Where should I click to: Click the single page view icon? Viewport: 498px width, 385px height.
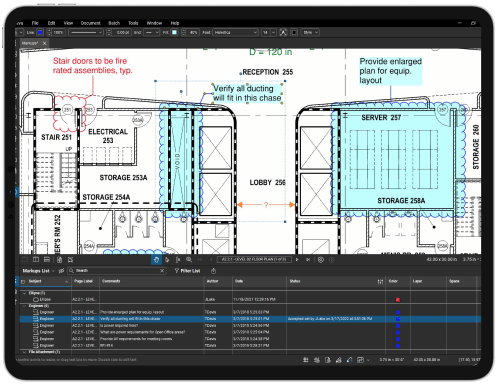tap(25, 260)
